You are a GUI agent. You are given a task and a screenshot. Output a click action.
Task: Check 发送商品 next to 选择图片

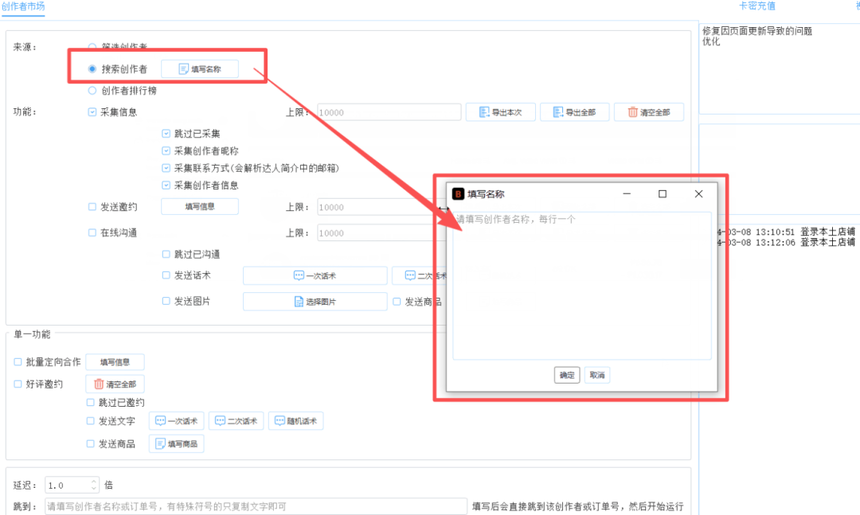397,302
